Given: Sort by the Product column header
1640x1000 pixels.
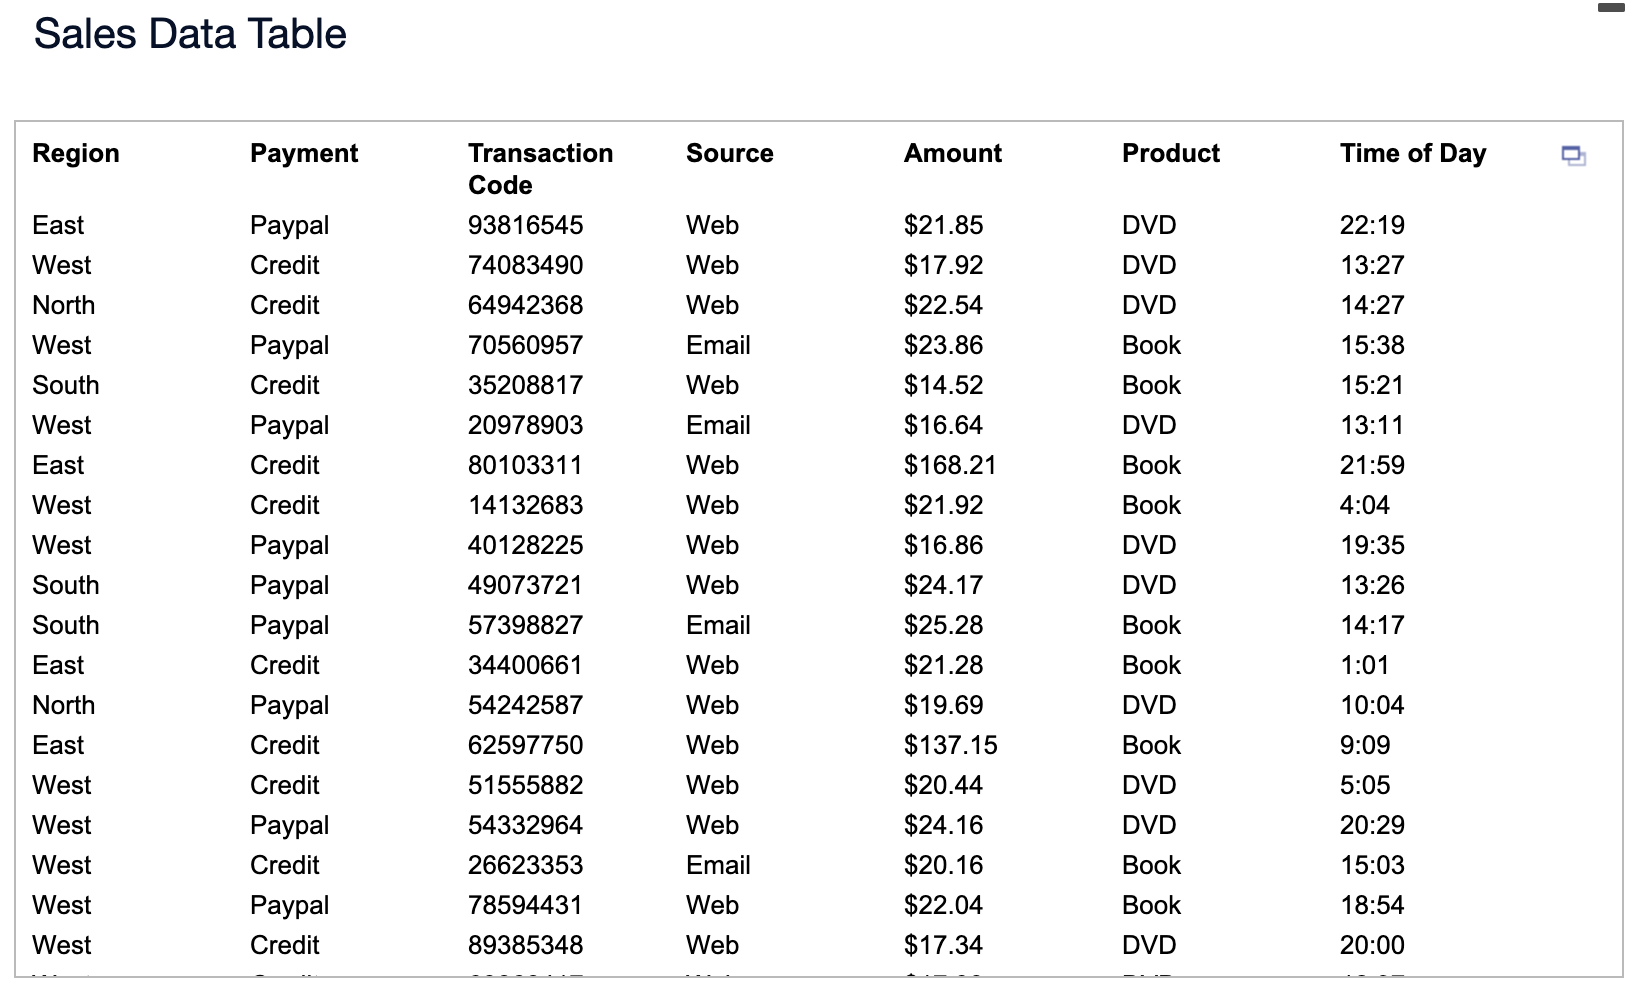Looking at the screenshot, I should click(1170, 153).
